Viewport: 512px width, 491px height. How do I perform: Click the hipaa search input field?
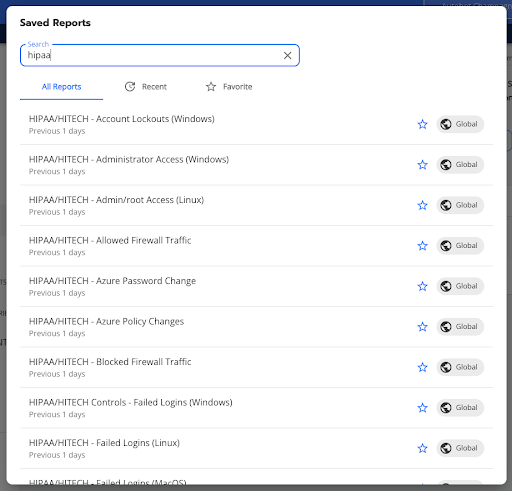(x=160, y=55)
